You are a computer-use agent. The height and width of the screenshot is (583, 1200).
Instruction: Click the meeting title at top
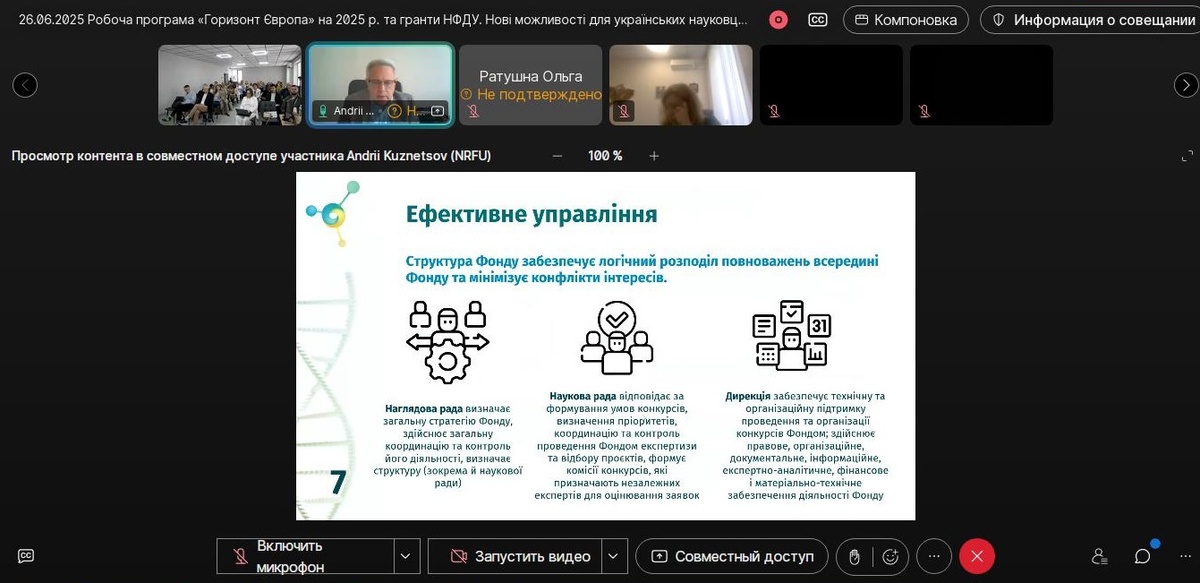(x=382, y=20)
